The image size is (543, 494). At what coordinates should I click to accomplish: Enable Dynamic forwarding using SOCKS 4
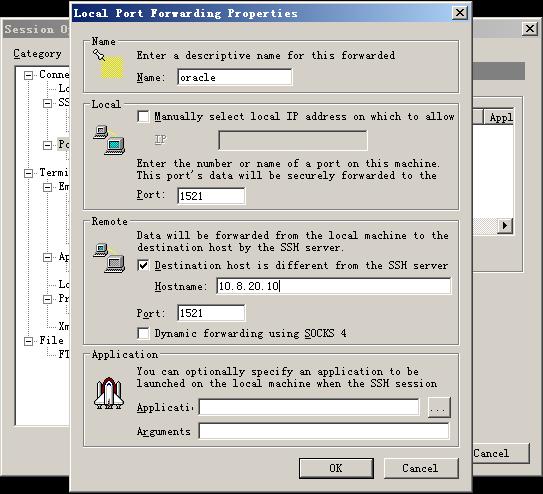coord(143,333)
